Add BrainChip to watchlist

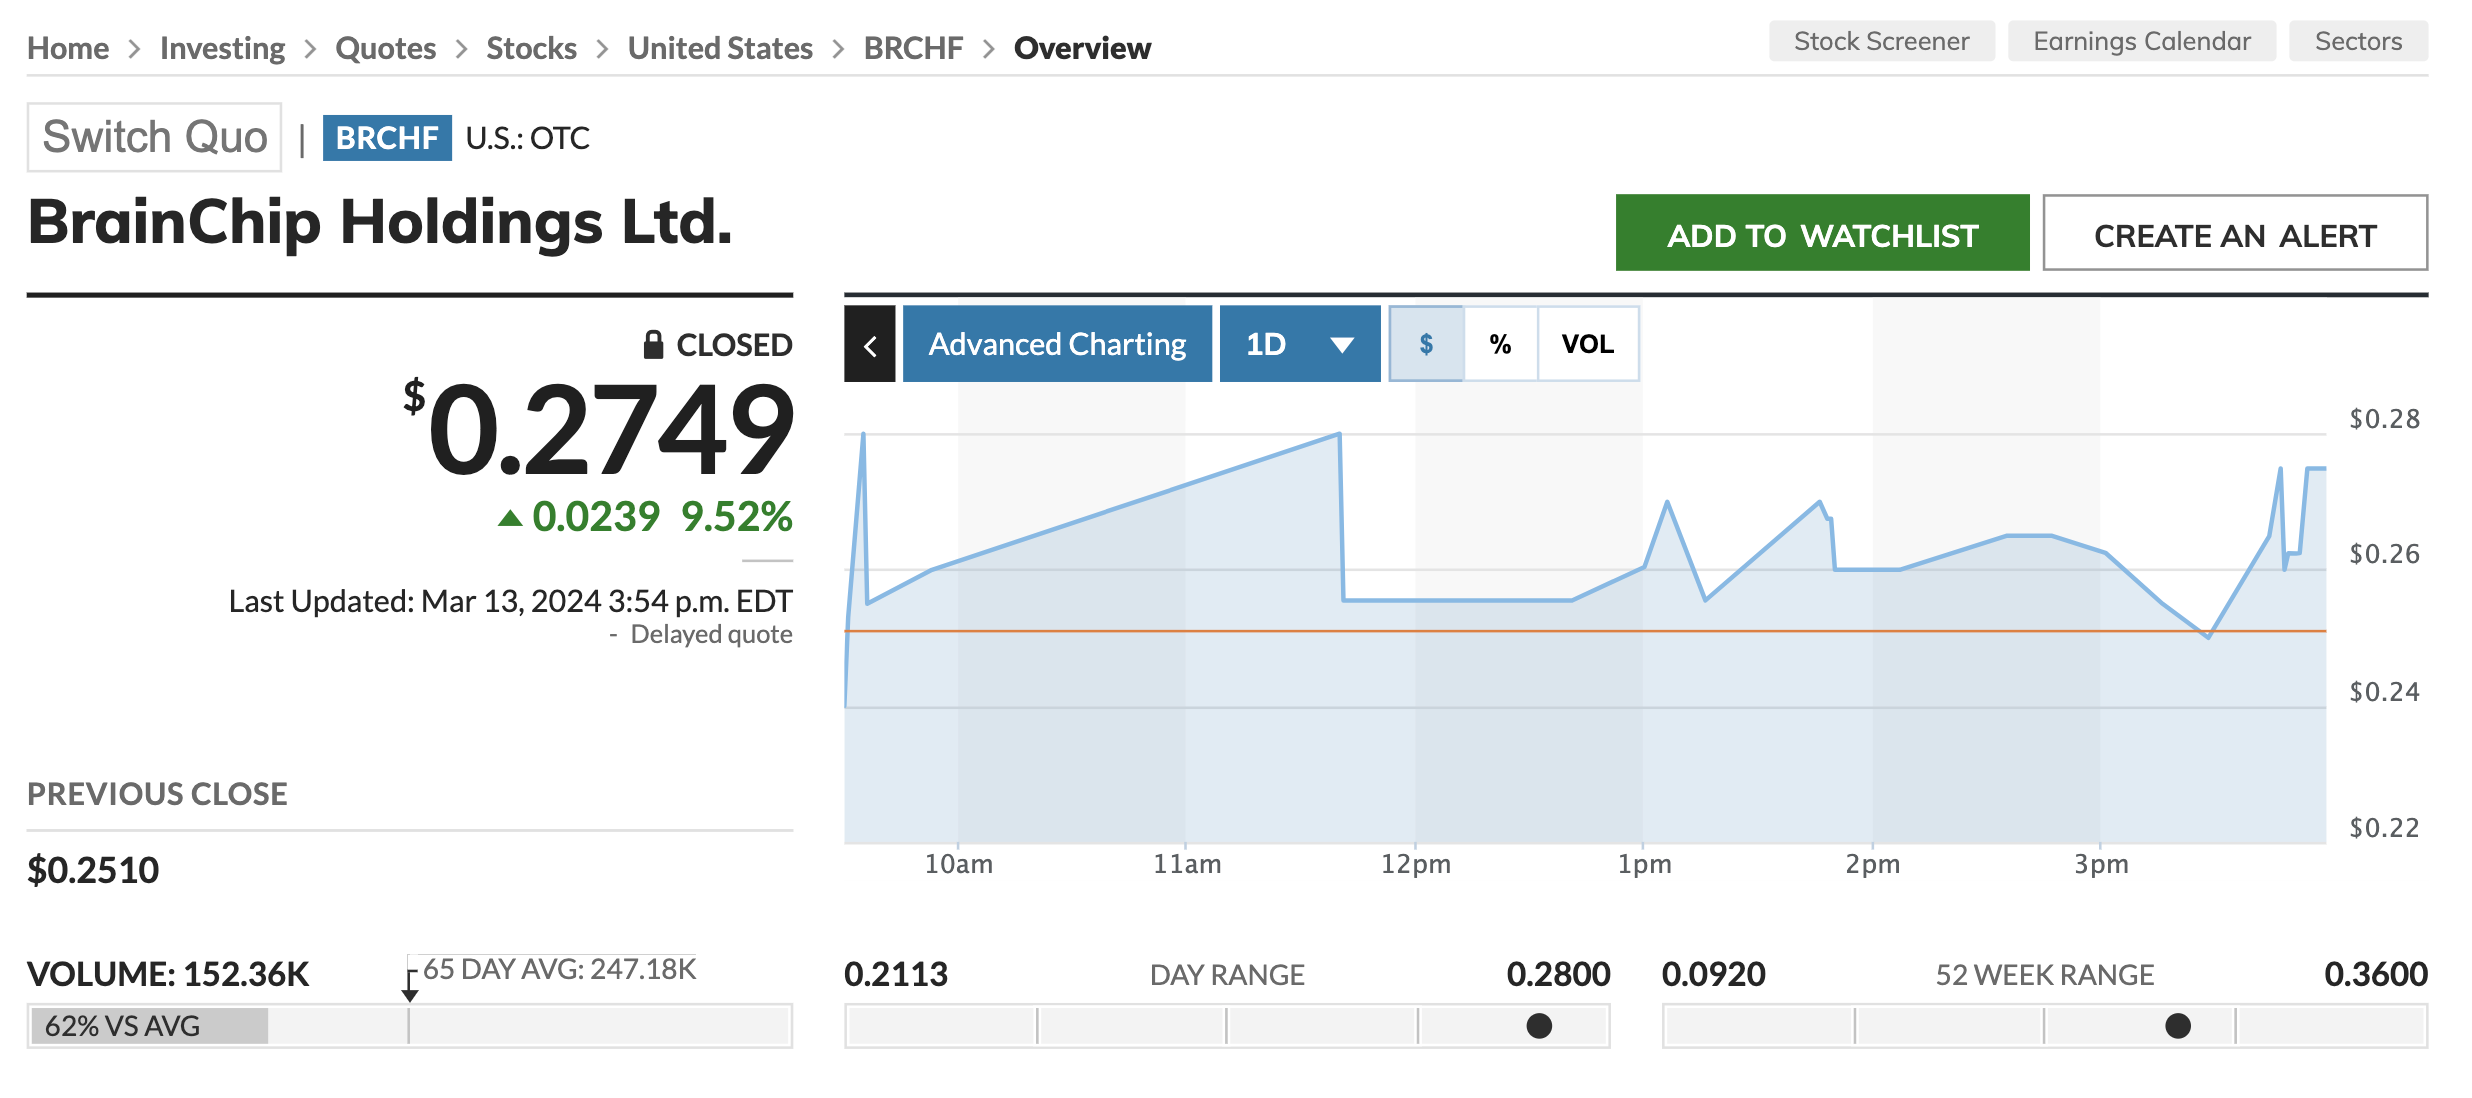click(x=1822, y=233)
